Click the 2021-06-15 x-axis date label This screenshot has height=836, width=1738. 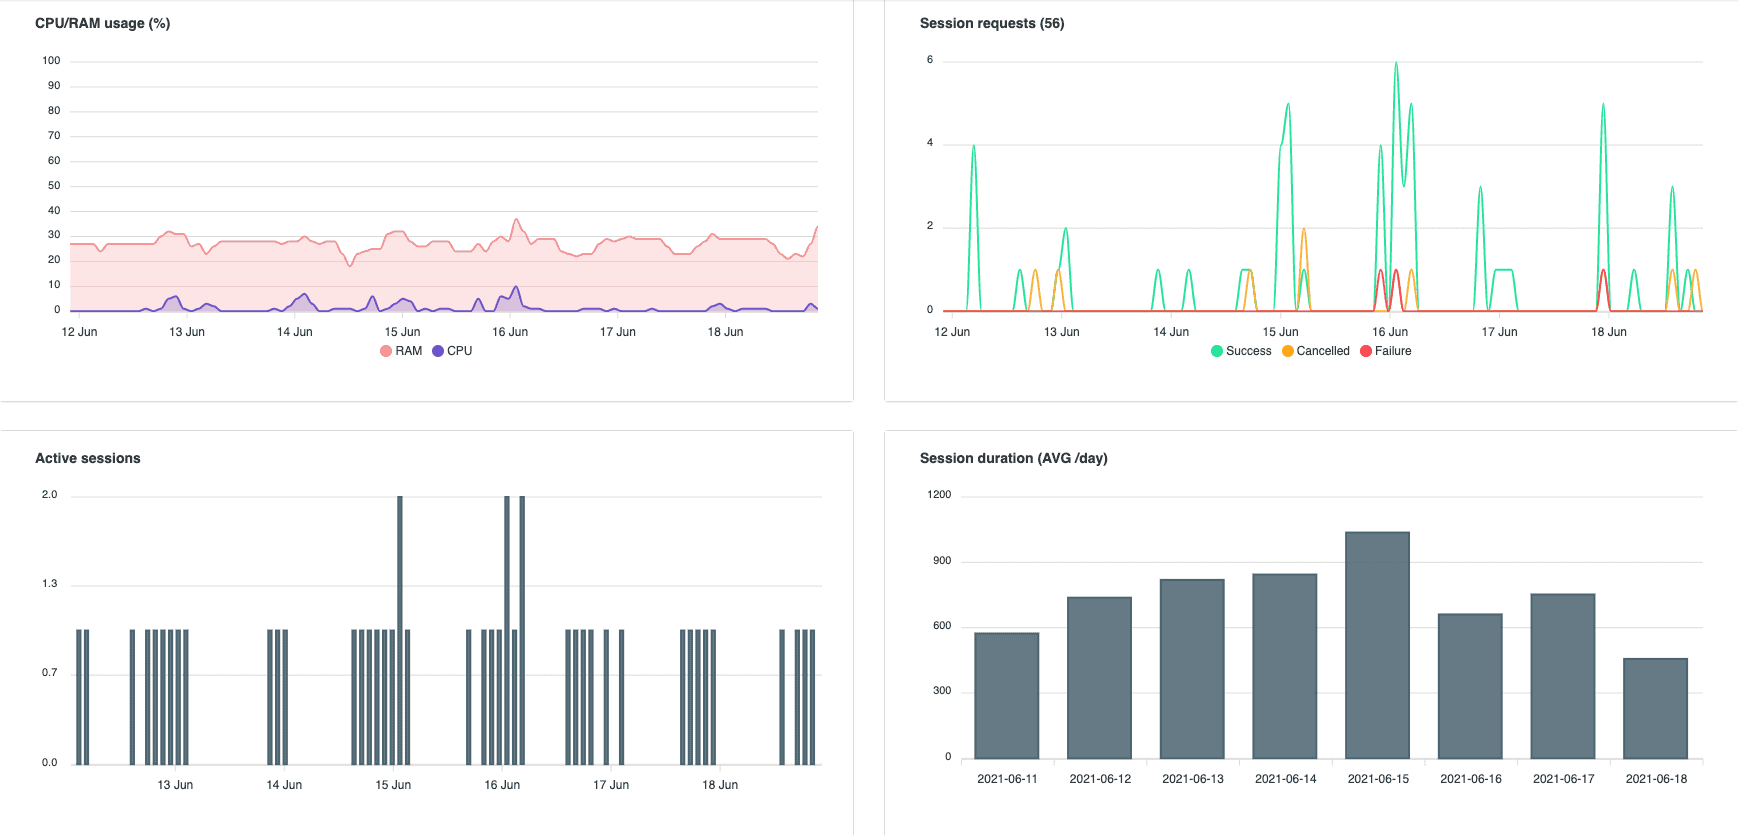[x=1378, y=779]
